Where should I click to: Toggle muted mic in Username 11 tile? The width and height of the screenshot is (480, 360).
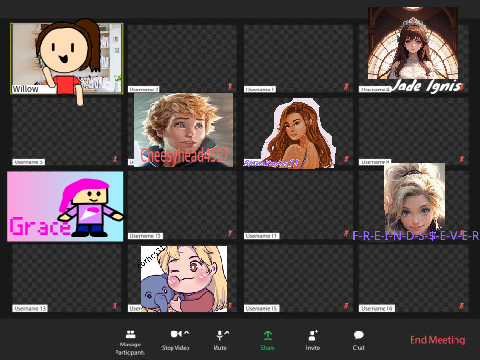click(x=346, y=233)
